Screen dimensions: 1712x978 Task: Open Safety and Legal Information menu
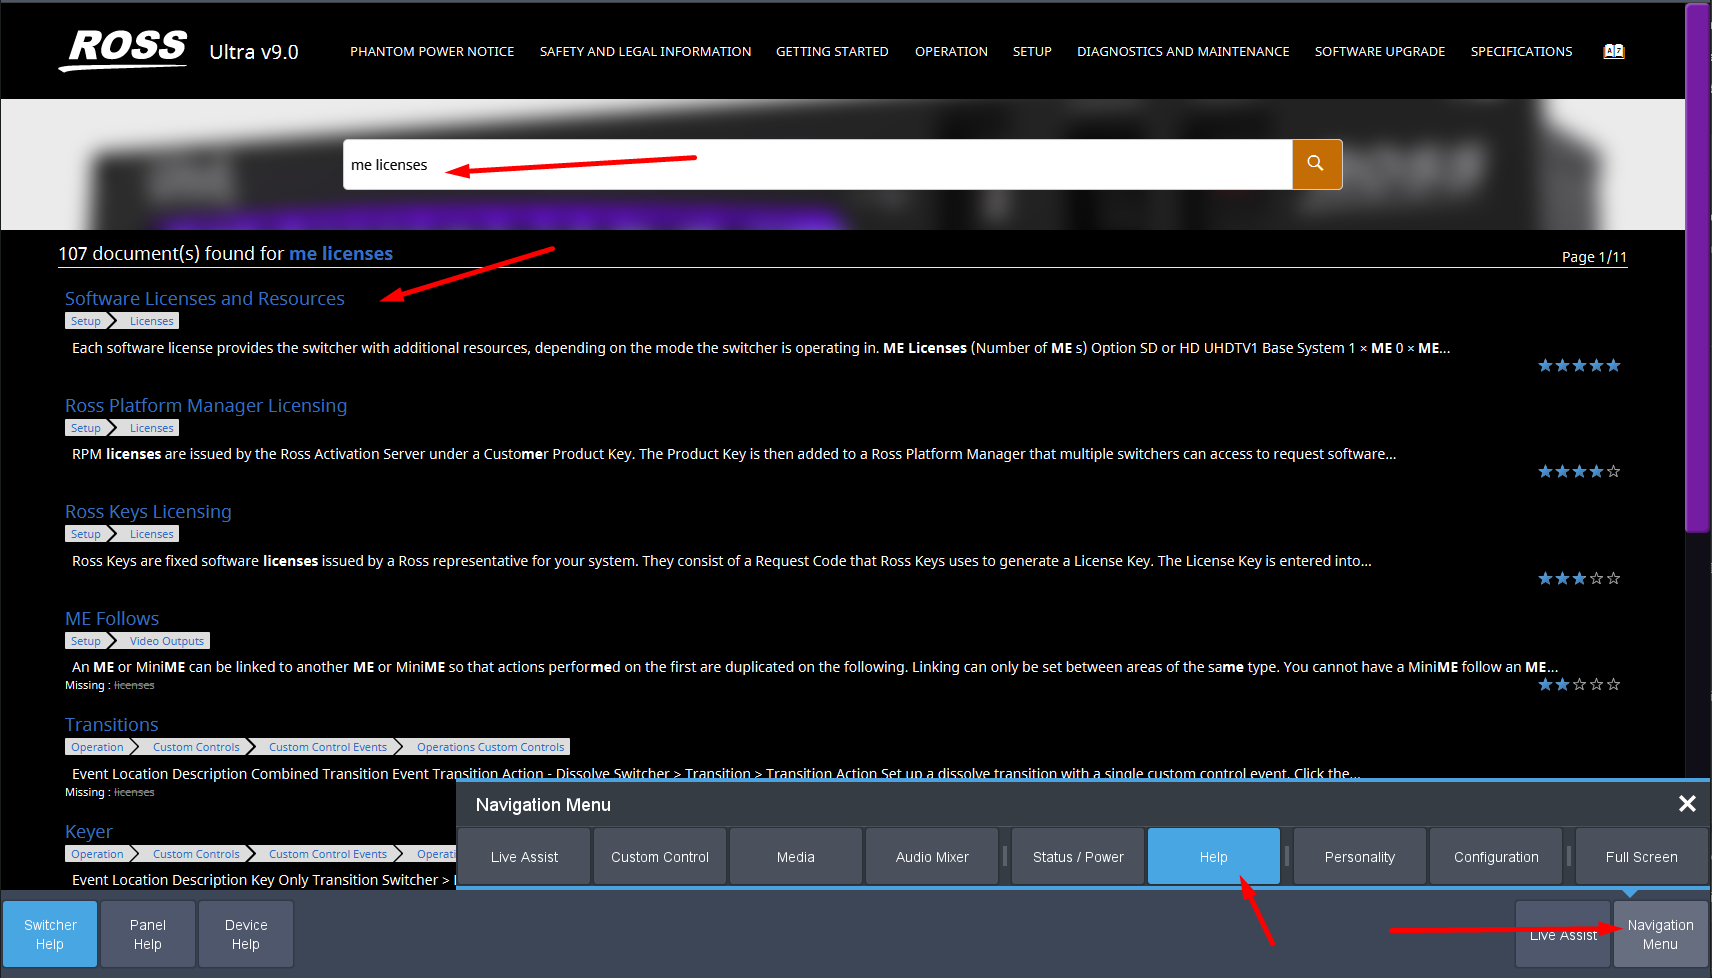(645, 51)
